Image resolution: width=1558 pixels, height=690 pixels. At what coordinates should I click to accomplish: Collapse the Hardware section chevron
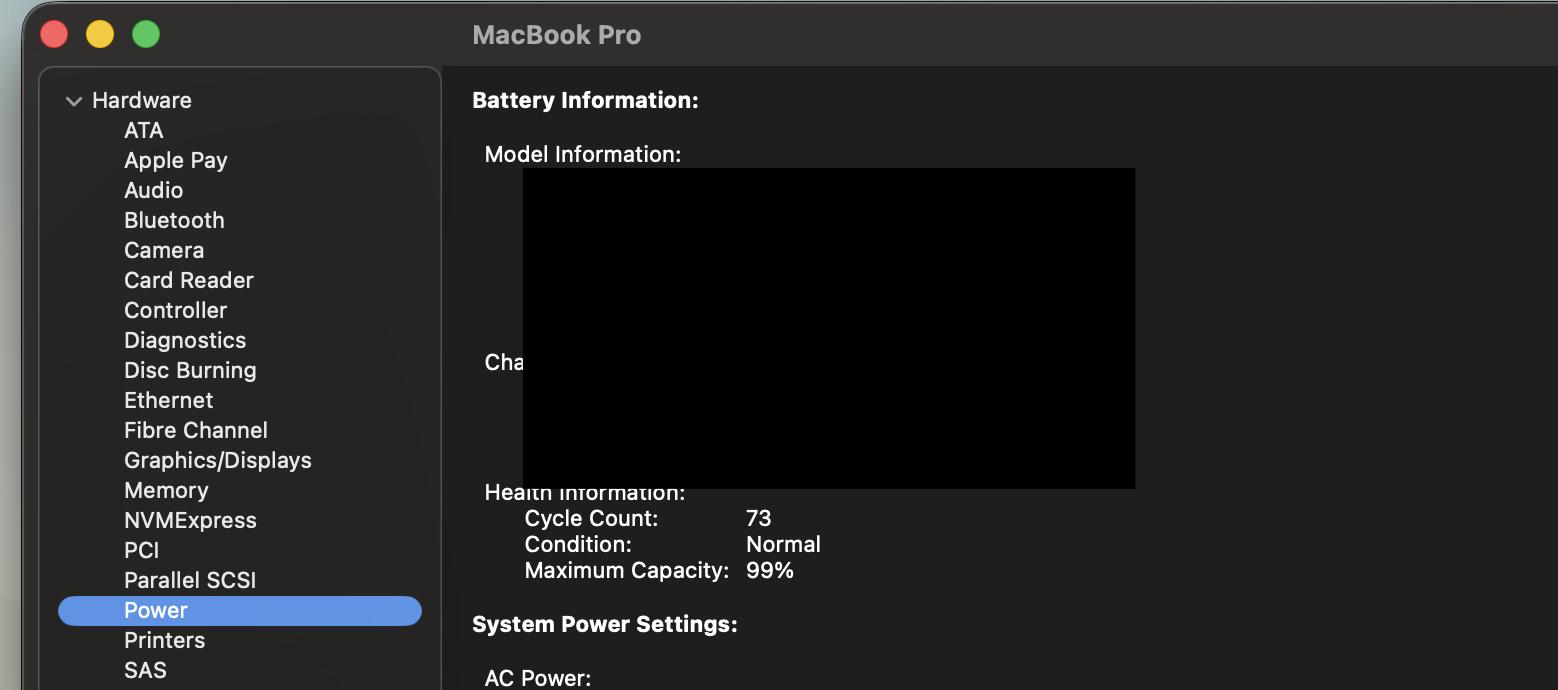73,101
